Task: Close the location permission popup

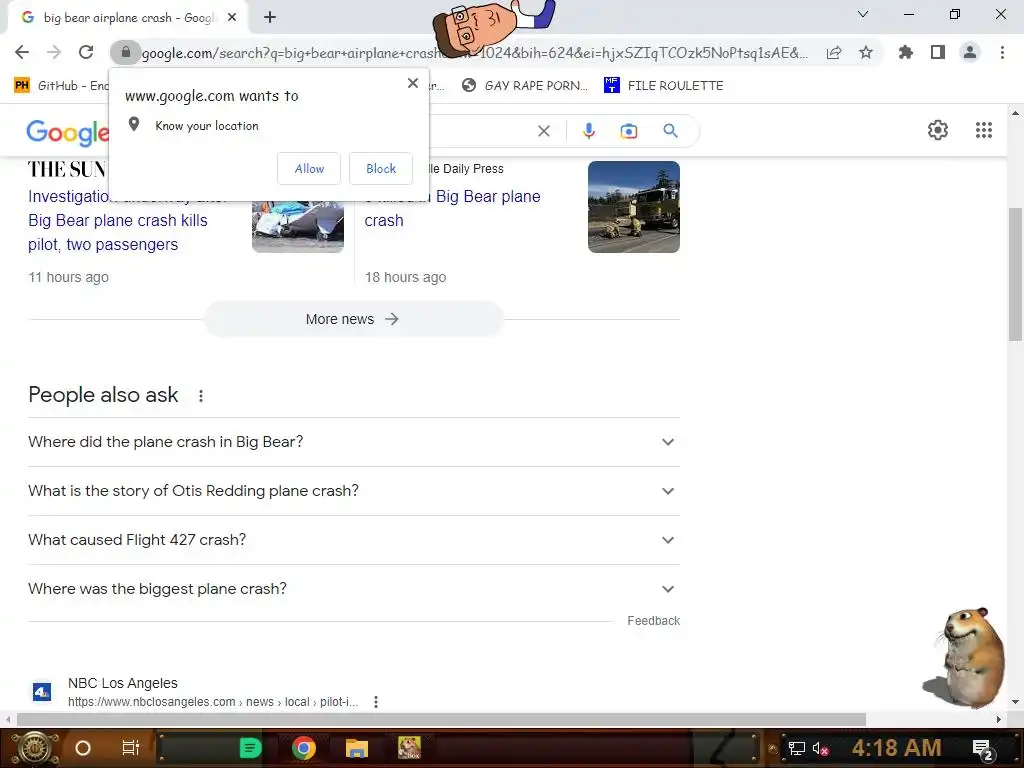Action: click(413, 83)
